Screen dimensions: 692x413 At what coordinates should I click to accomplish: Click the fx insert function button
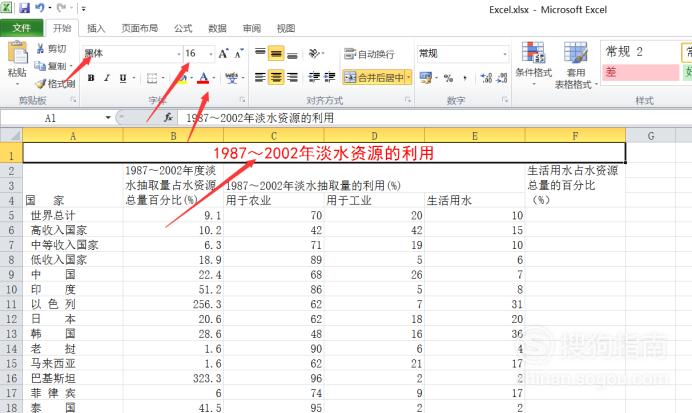coord(168,118)
